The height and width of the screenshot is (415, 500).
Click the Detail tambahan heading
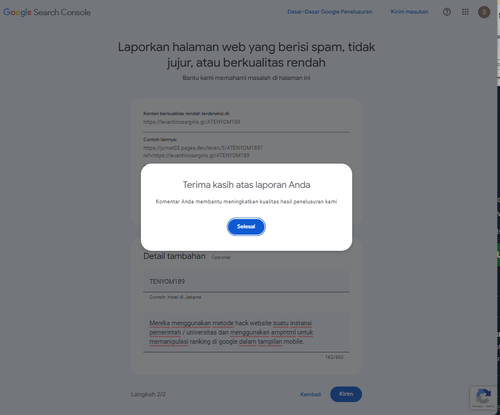(174, 256)
